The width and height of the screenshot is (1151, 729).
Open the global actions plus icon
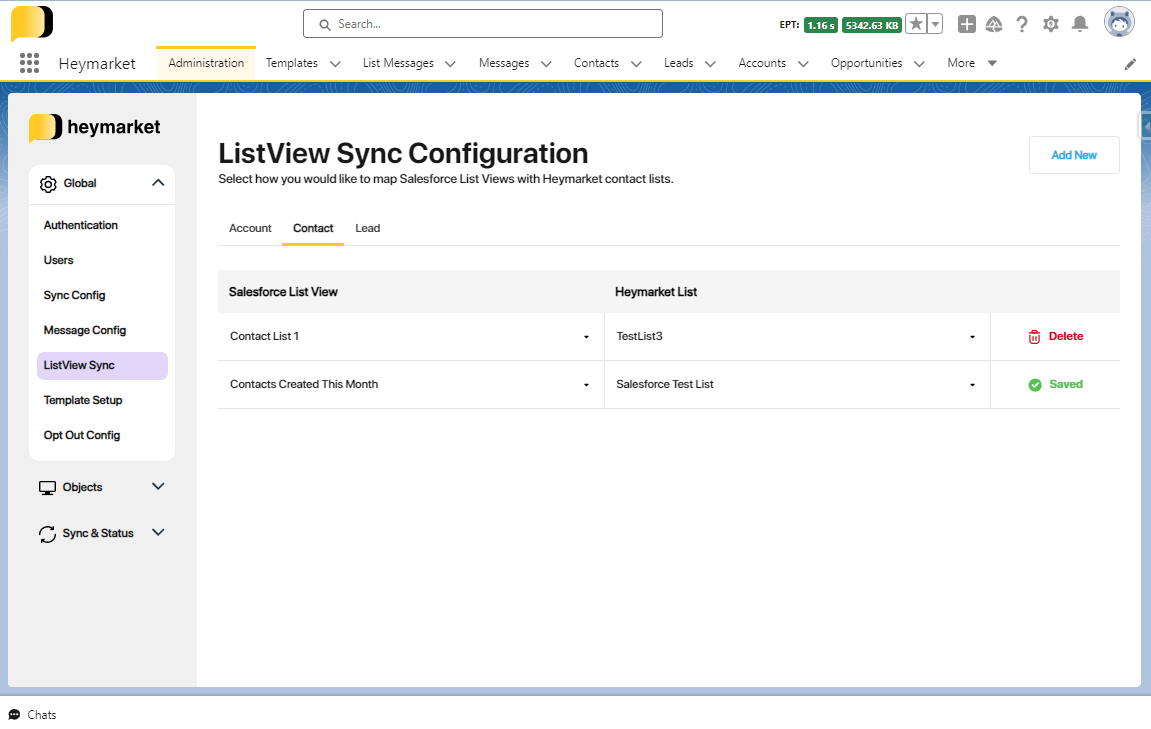tap(967, 24)
